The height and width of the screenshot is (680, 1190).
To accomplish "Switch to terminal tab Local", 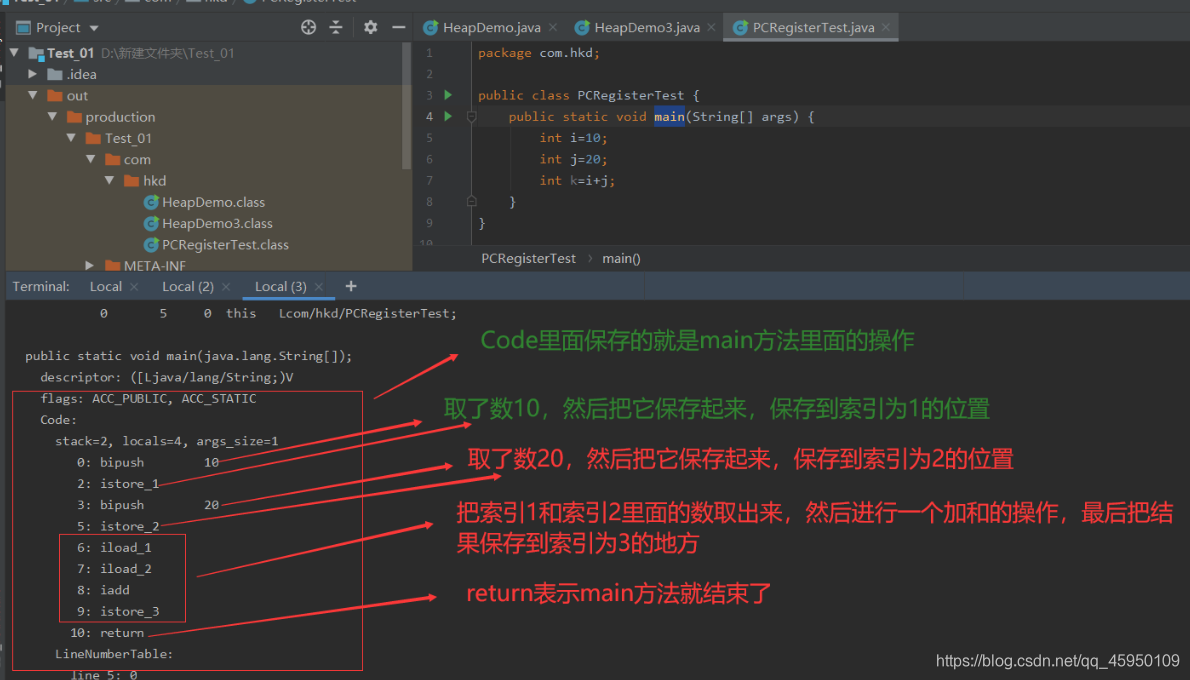I will pos(105,286).
